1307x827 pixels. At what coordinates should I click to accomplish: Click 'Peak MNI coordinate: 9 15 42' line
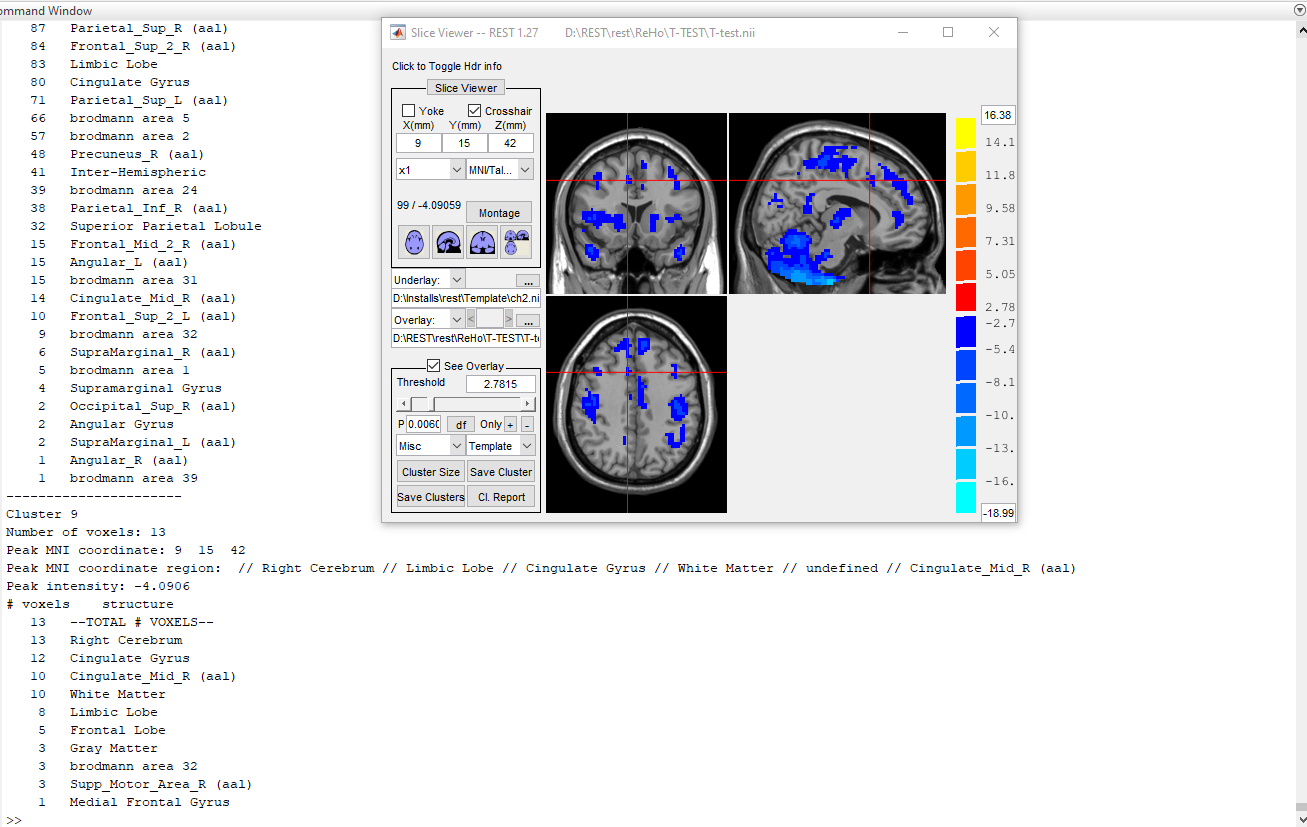point(126,550)
